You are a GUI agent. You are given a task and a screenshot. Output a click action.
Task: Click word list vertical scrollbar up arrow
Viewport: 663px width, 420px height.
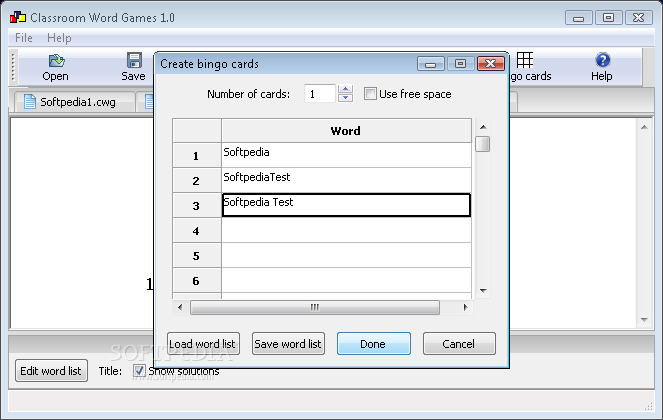[483, 127]
